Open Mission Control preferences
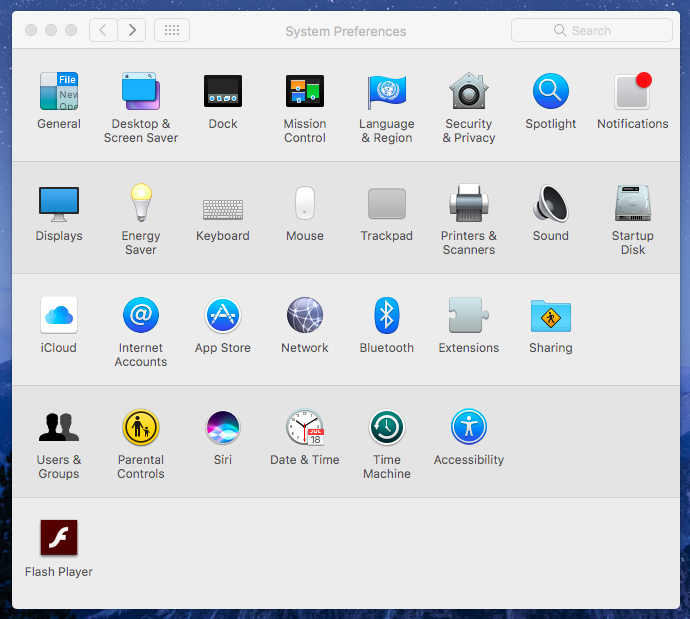The image size is (690, 619). coord(305,91)
